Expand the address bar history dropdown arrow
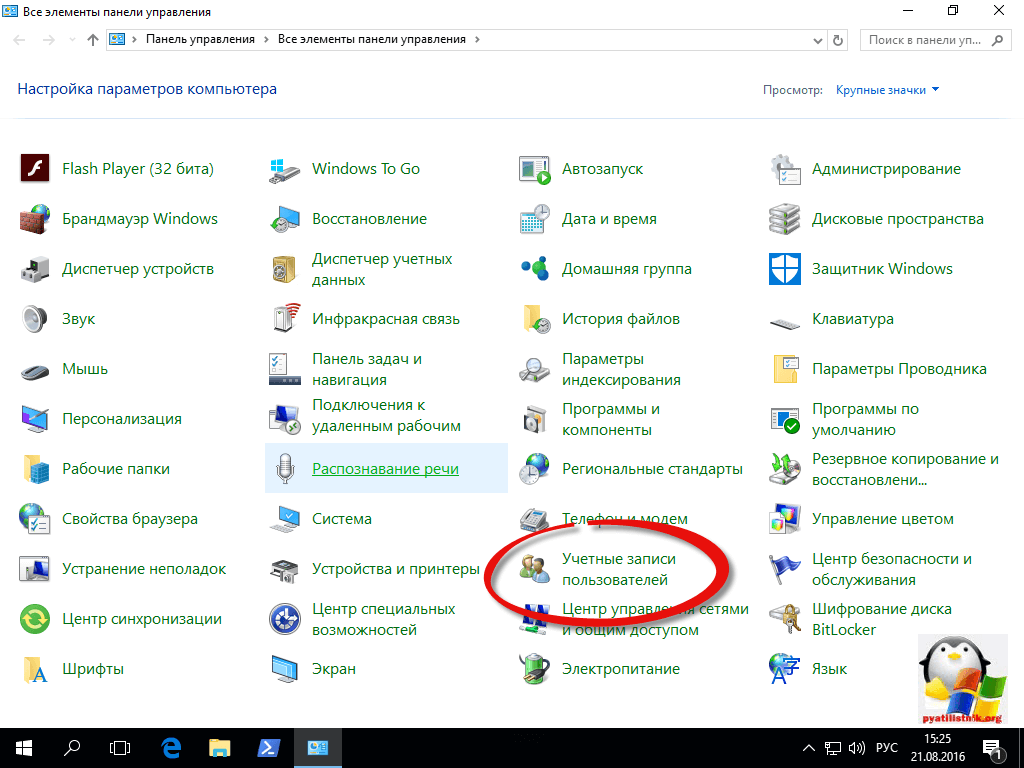The image size is (1024, 768). [x=818, y=40]
